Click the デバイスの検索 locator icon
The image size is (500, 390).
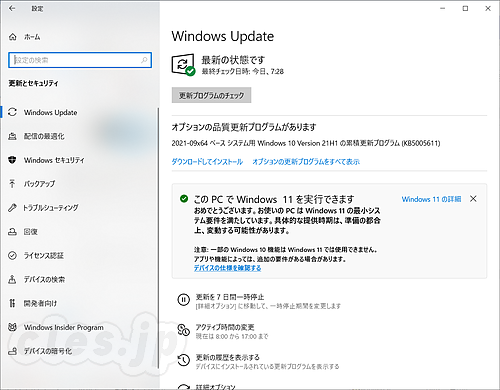[12, 279]
